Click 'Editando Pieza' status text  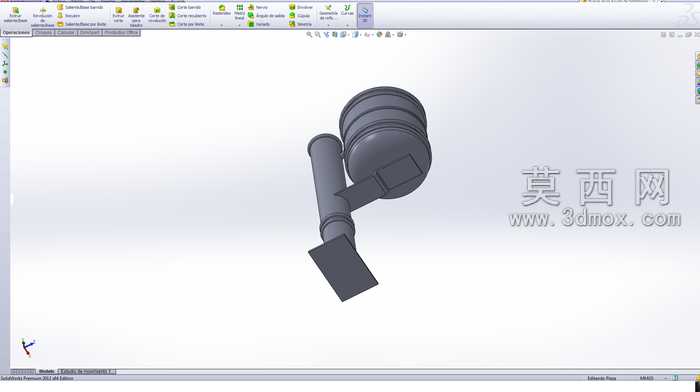tap(602, 378)
